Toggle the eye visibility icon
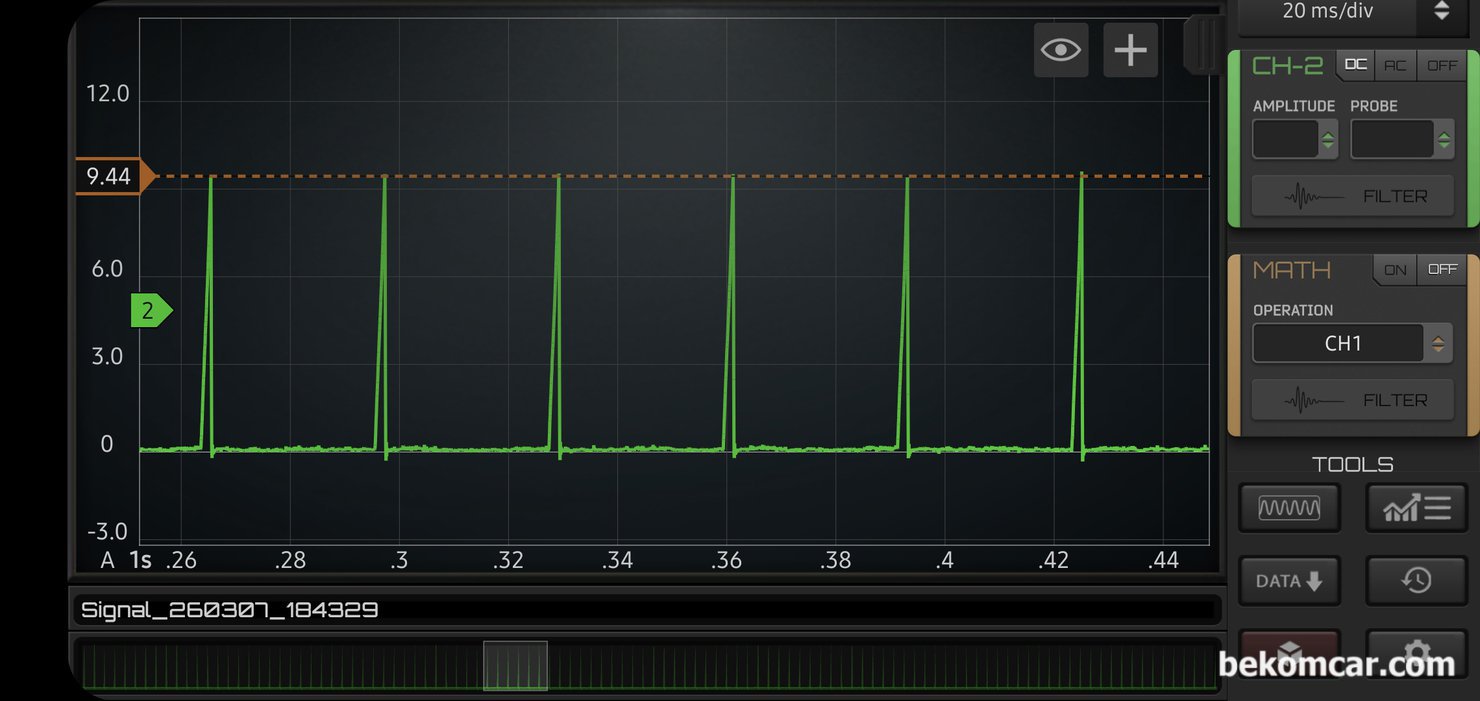Screen dimensions: 1480x701 click(1060, 50)
